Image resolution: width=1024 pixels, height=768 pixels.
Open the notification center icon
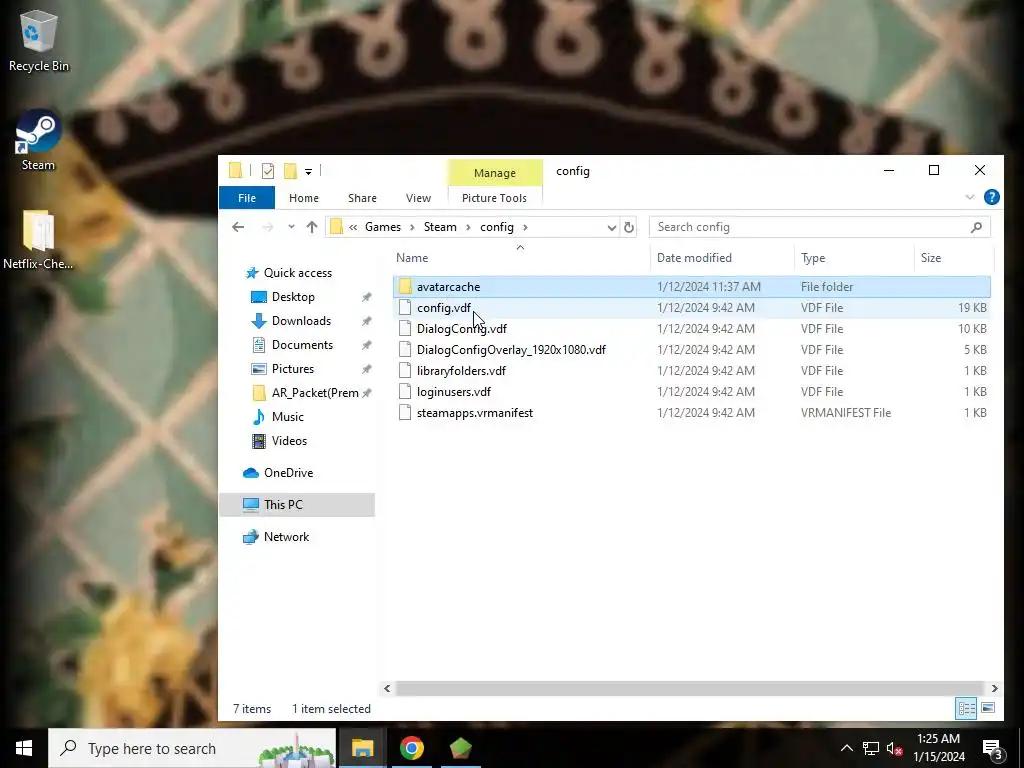coord(994,750)
